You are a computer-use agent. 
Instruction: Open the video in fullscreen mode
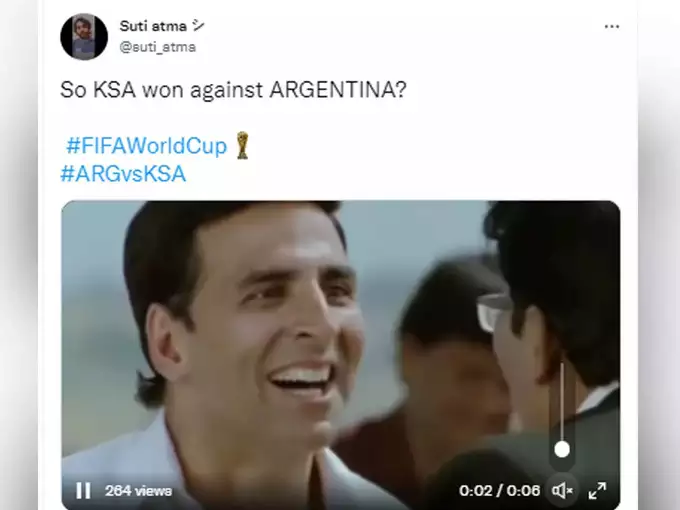coord(597,490)
